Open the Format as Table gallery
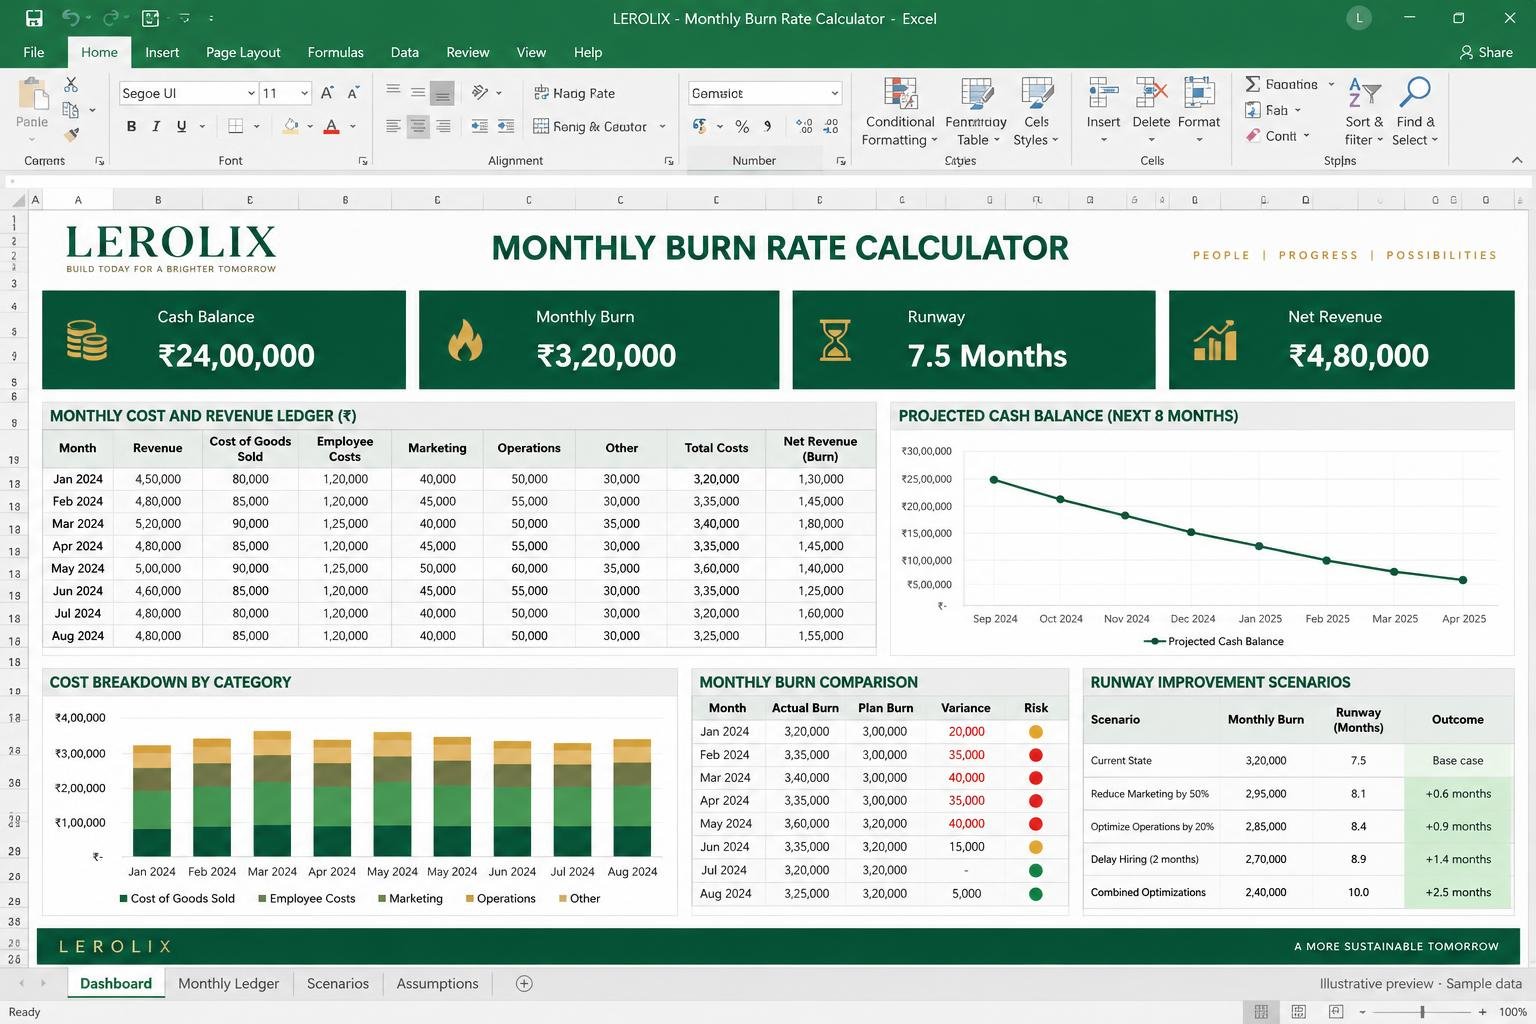Viewport: 1536px width, 1024px height. tap(975, 113)
